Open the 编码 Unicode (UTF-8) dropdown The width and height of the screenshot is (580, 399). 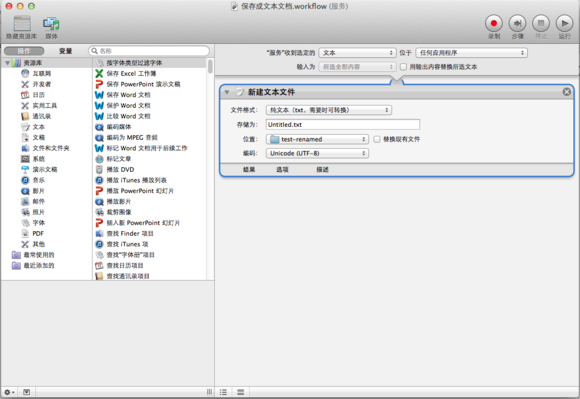tap(317, 153)
